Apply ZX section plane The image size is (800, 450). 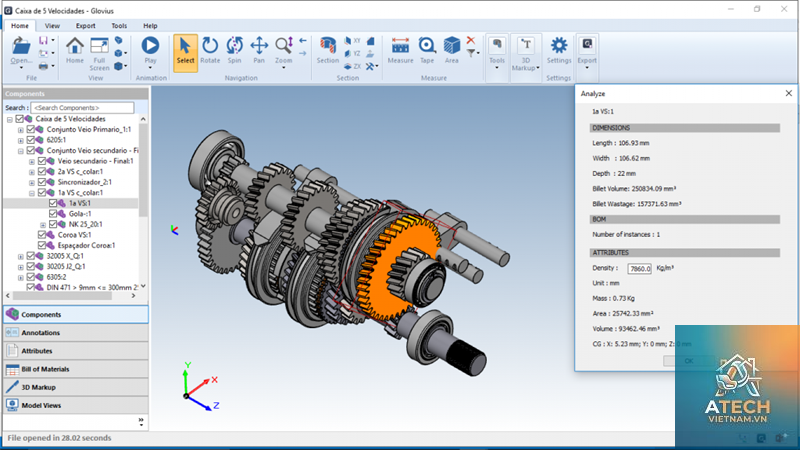click(x=352, y=66)
